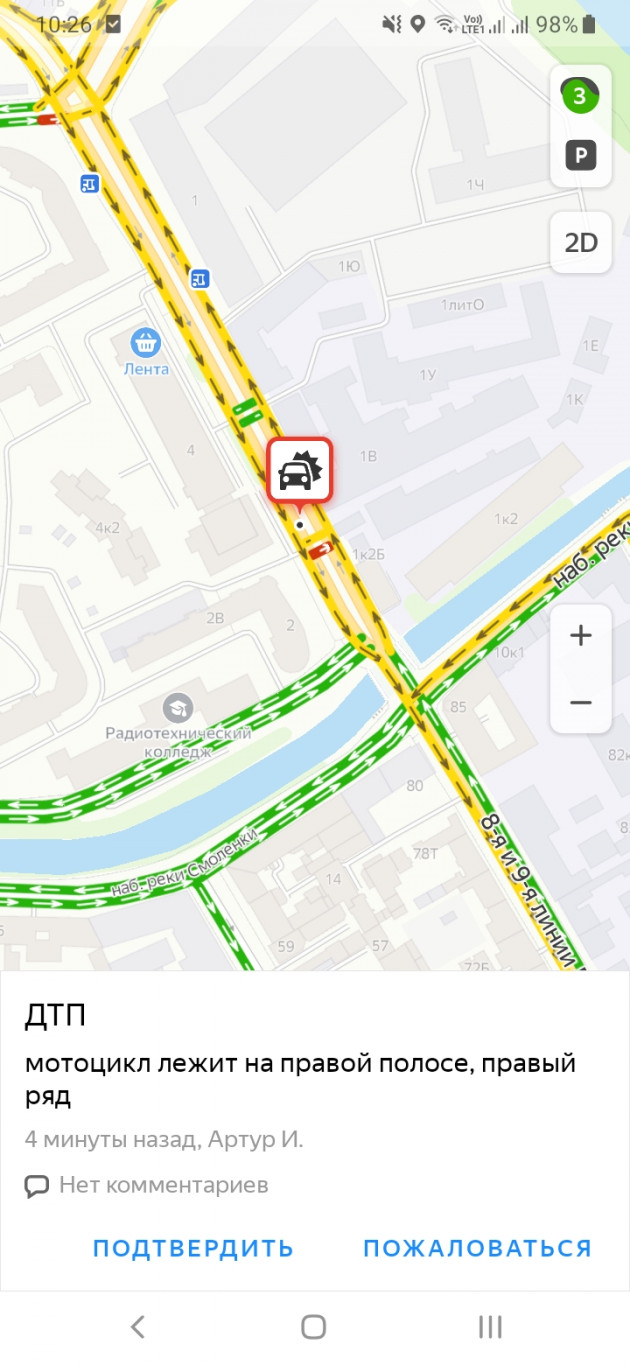Tap the red car icon below the accident marker
This screenshot has width=630, height=1365.
[320, 550]
